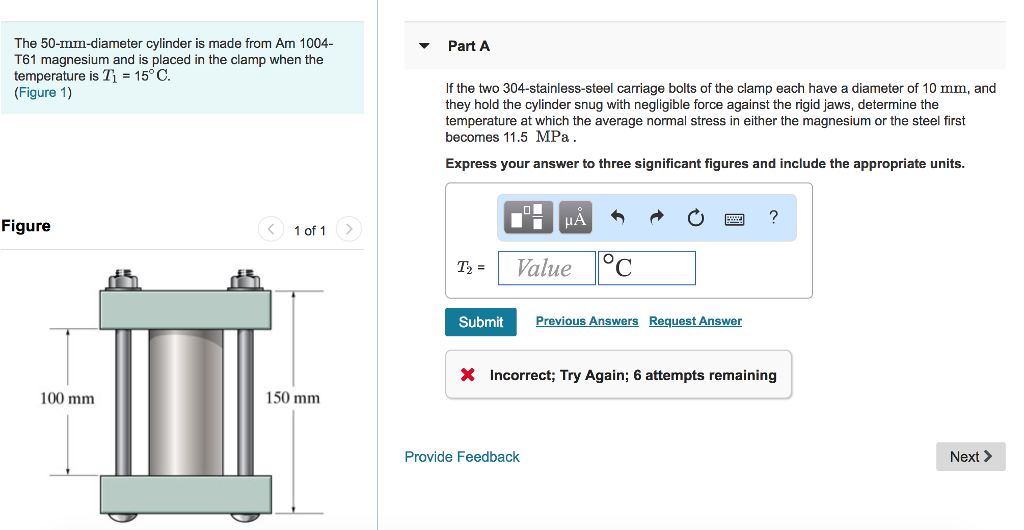This screenshot has width=1024, height=530.
Task: Open the Greek symbols µÅ palette
Action: click(575, 217)
